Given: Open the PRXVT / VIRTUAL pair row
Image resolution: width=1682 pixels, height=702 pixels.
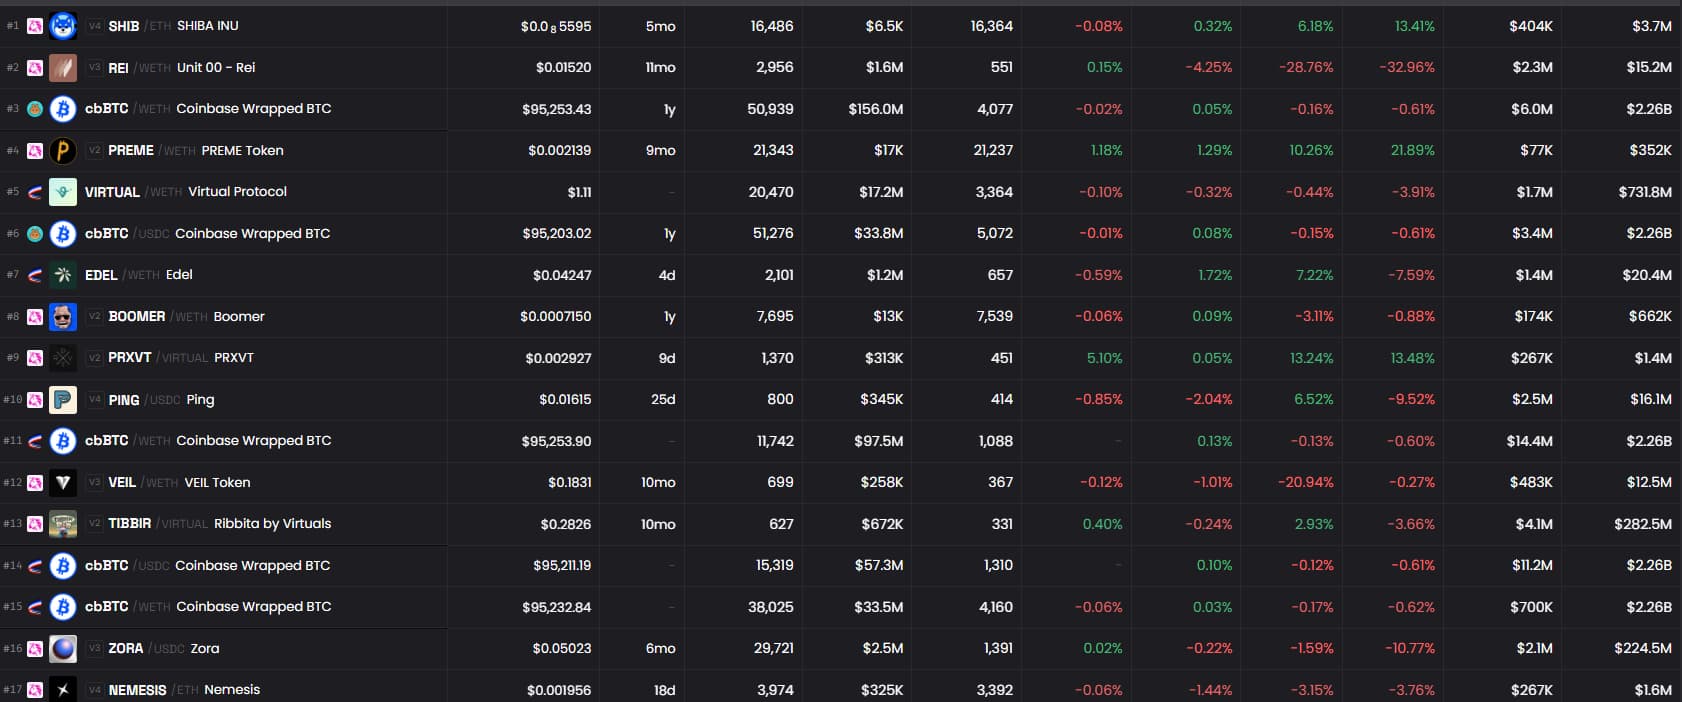Looking at the screenshot, I should point(180,358).
